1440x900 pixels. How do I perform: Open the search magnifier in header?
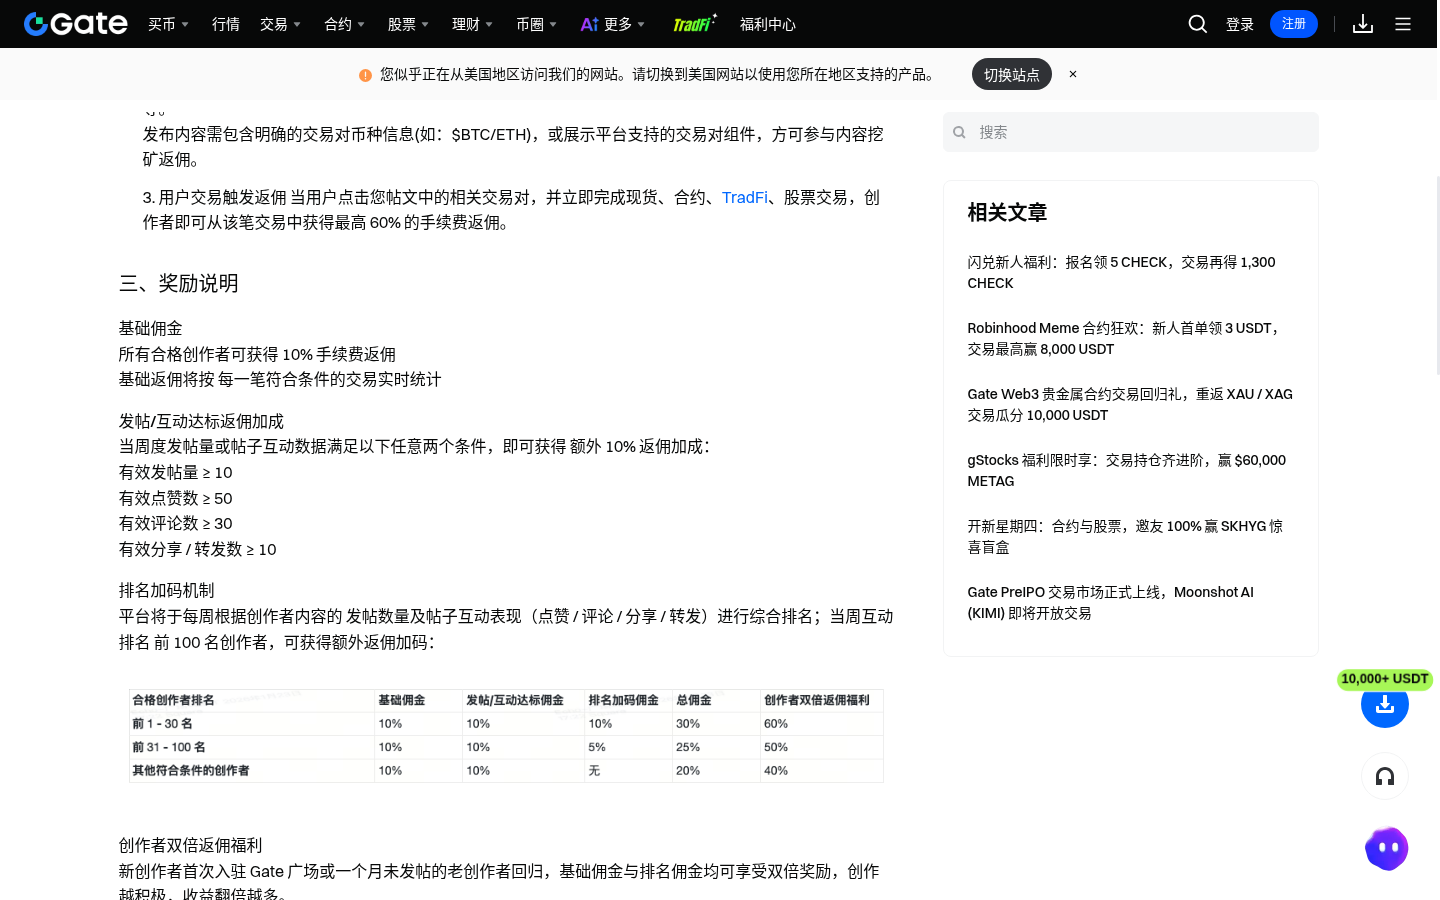[x=1197, y=24]
